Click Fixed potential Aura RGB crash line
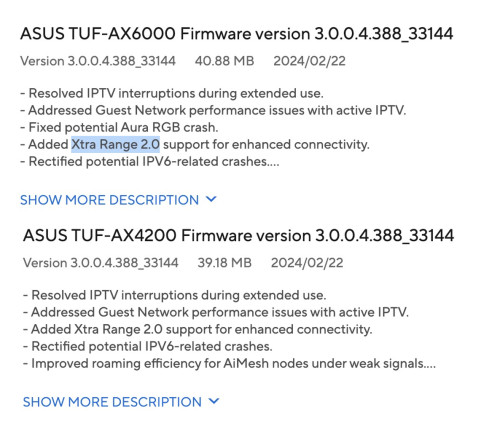 (119, 127)
